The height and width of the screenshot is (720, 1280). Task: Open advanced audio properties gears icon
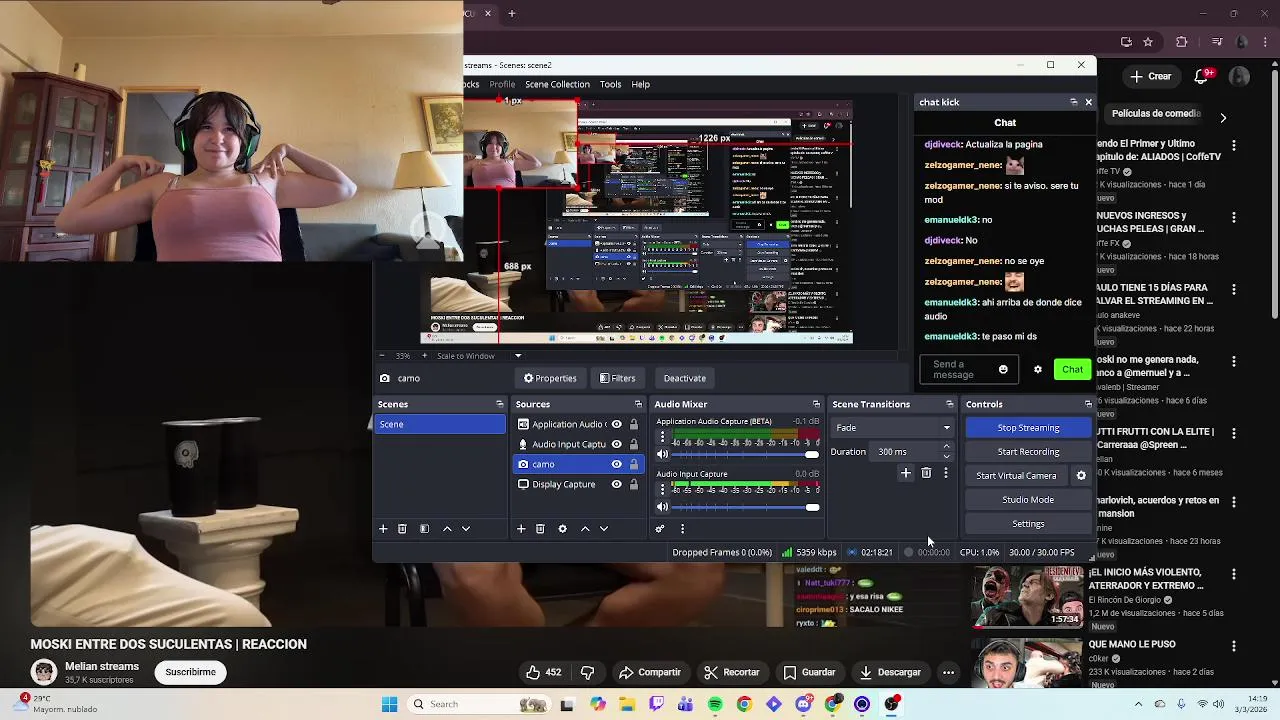pos(660,528)
